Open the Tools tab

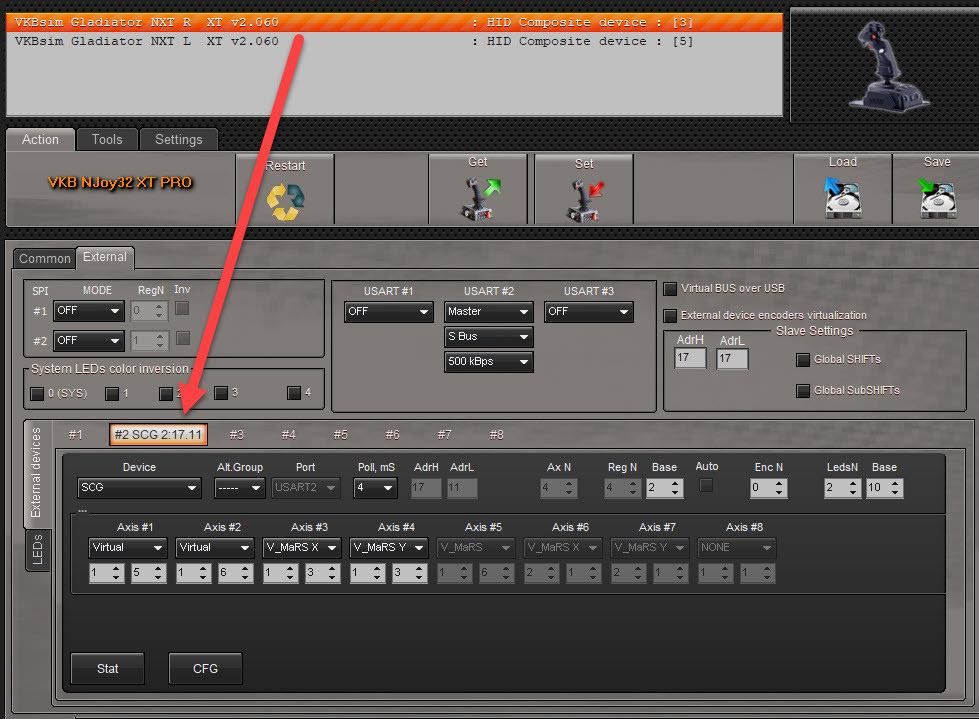(107, 140)
